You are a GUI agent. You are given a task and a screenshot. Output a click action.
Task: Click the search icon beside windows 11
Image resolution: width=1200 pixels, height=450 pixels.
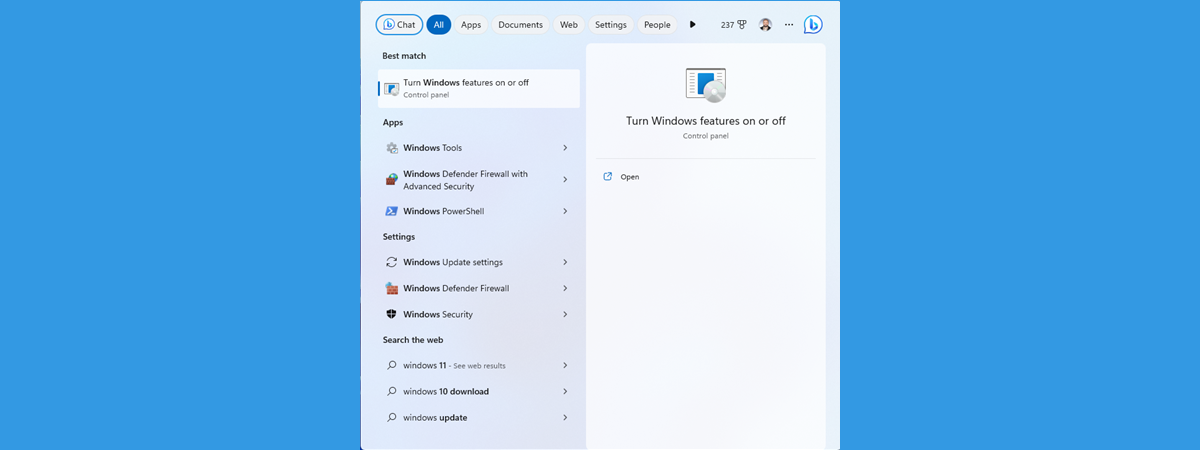click(392, 366)
